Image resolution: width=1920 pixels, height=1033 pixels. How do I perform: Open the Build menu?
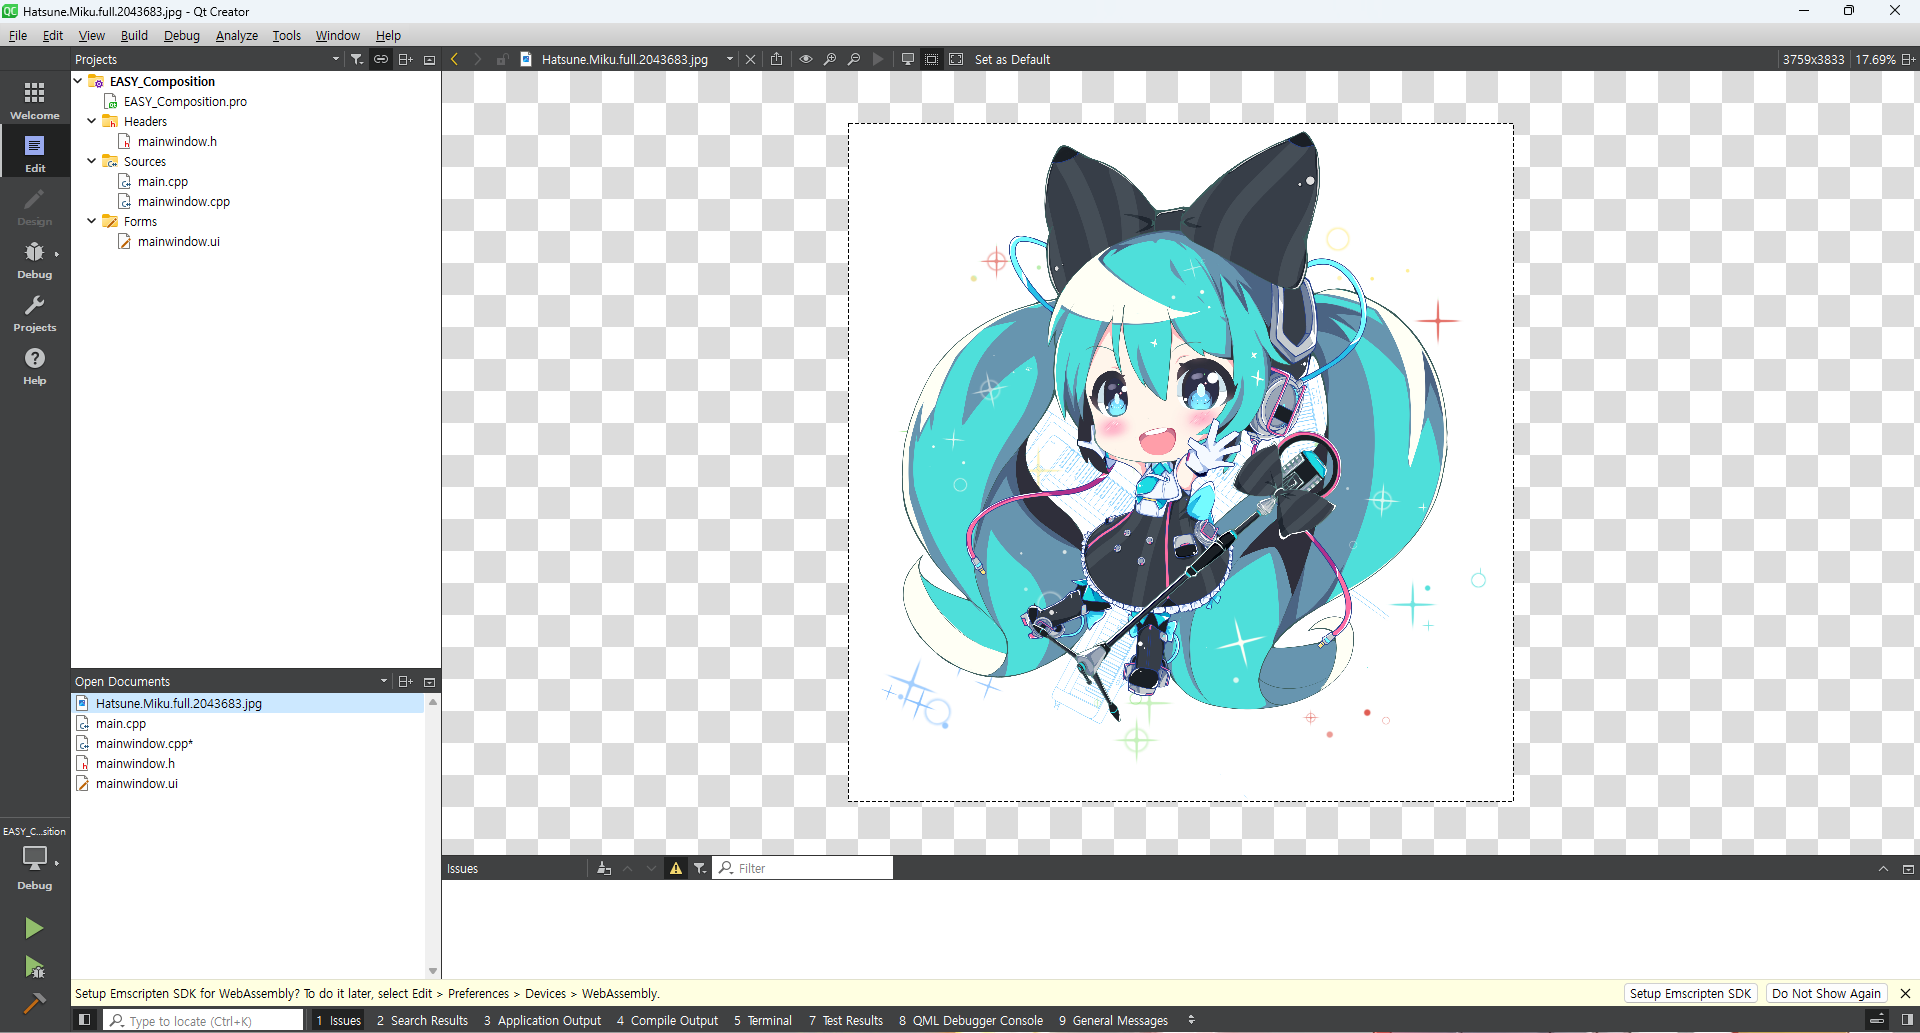coord(134,35)
